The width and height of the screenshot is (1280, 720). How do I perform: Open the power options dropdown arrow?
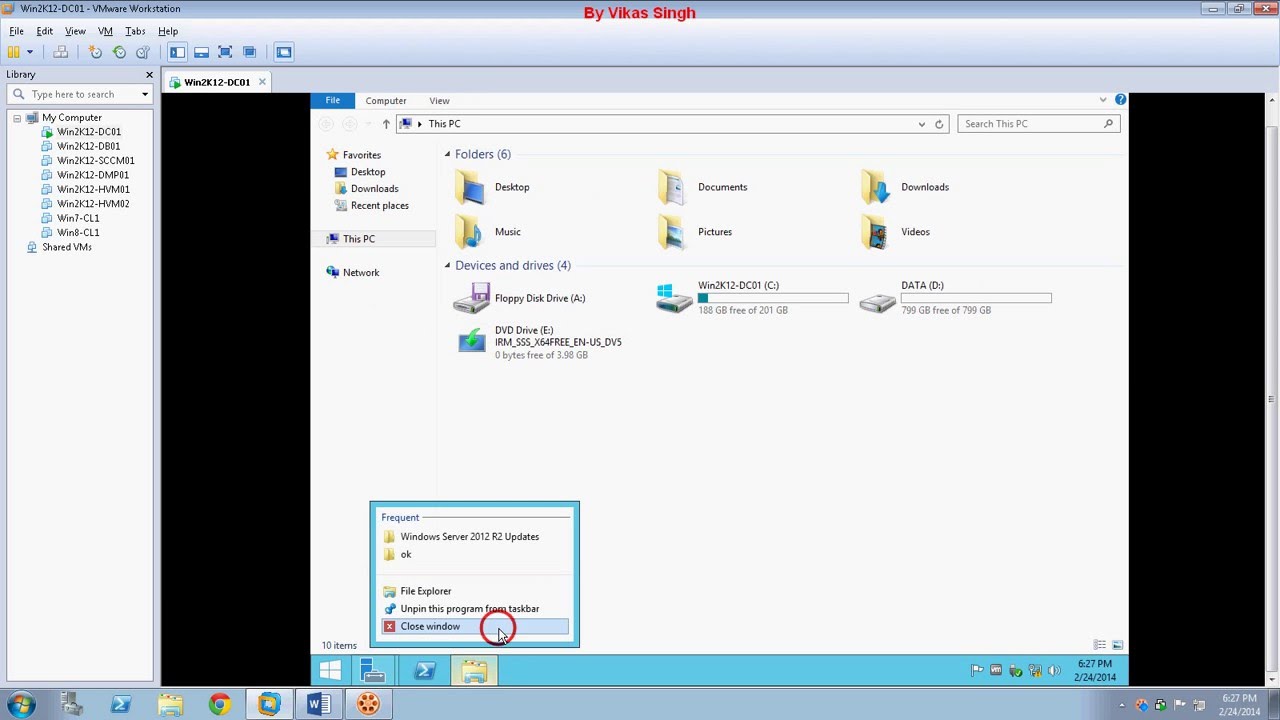point(30,52)
